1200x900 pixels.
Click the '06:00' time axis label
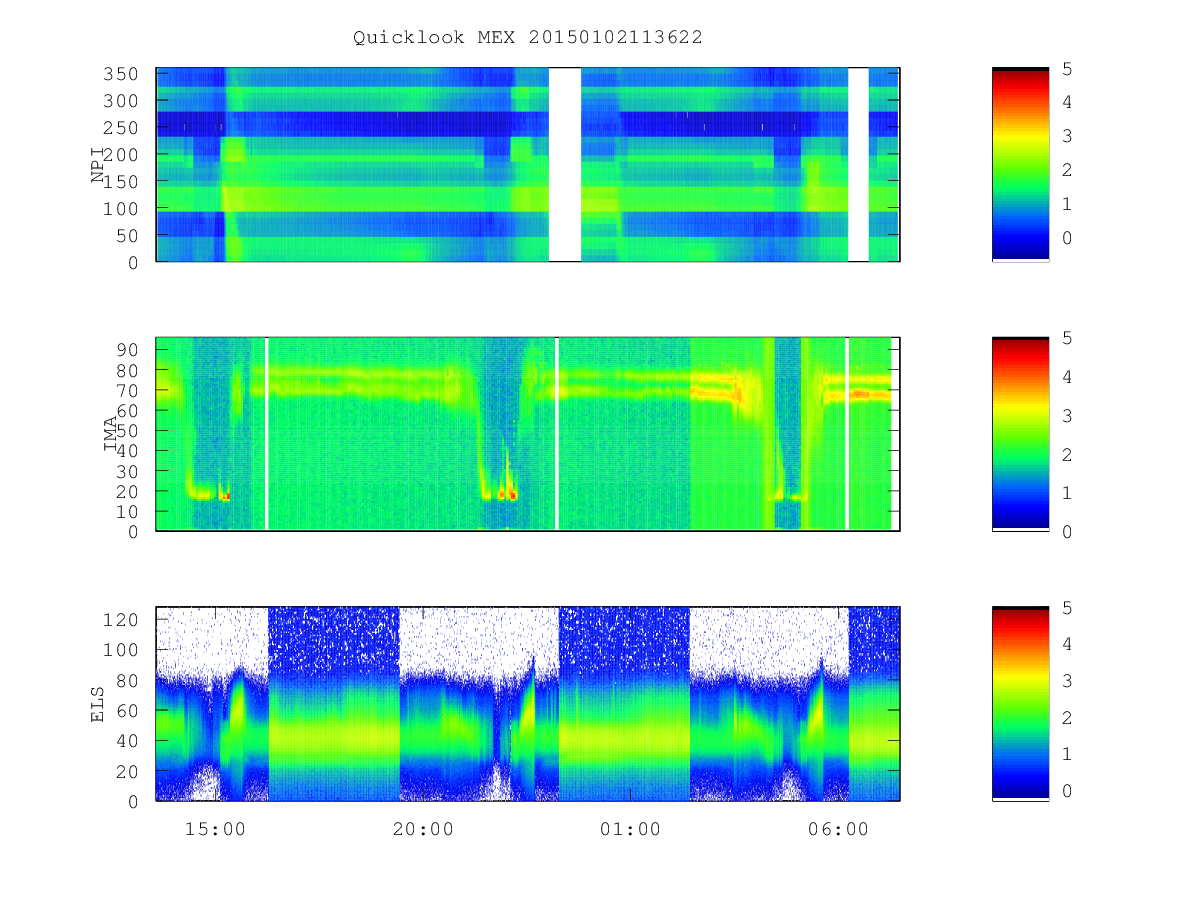(x=838, y=829)
